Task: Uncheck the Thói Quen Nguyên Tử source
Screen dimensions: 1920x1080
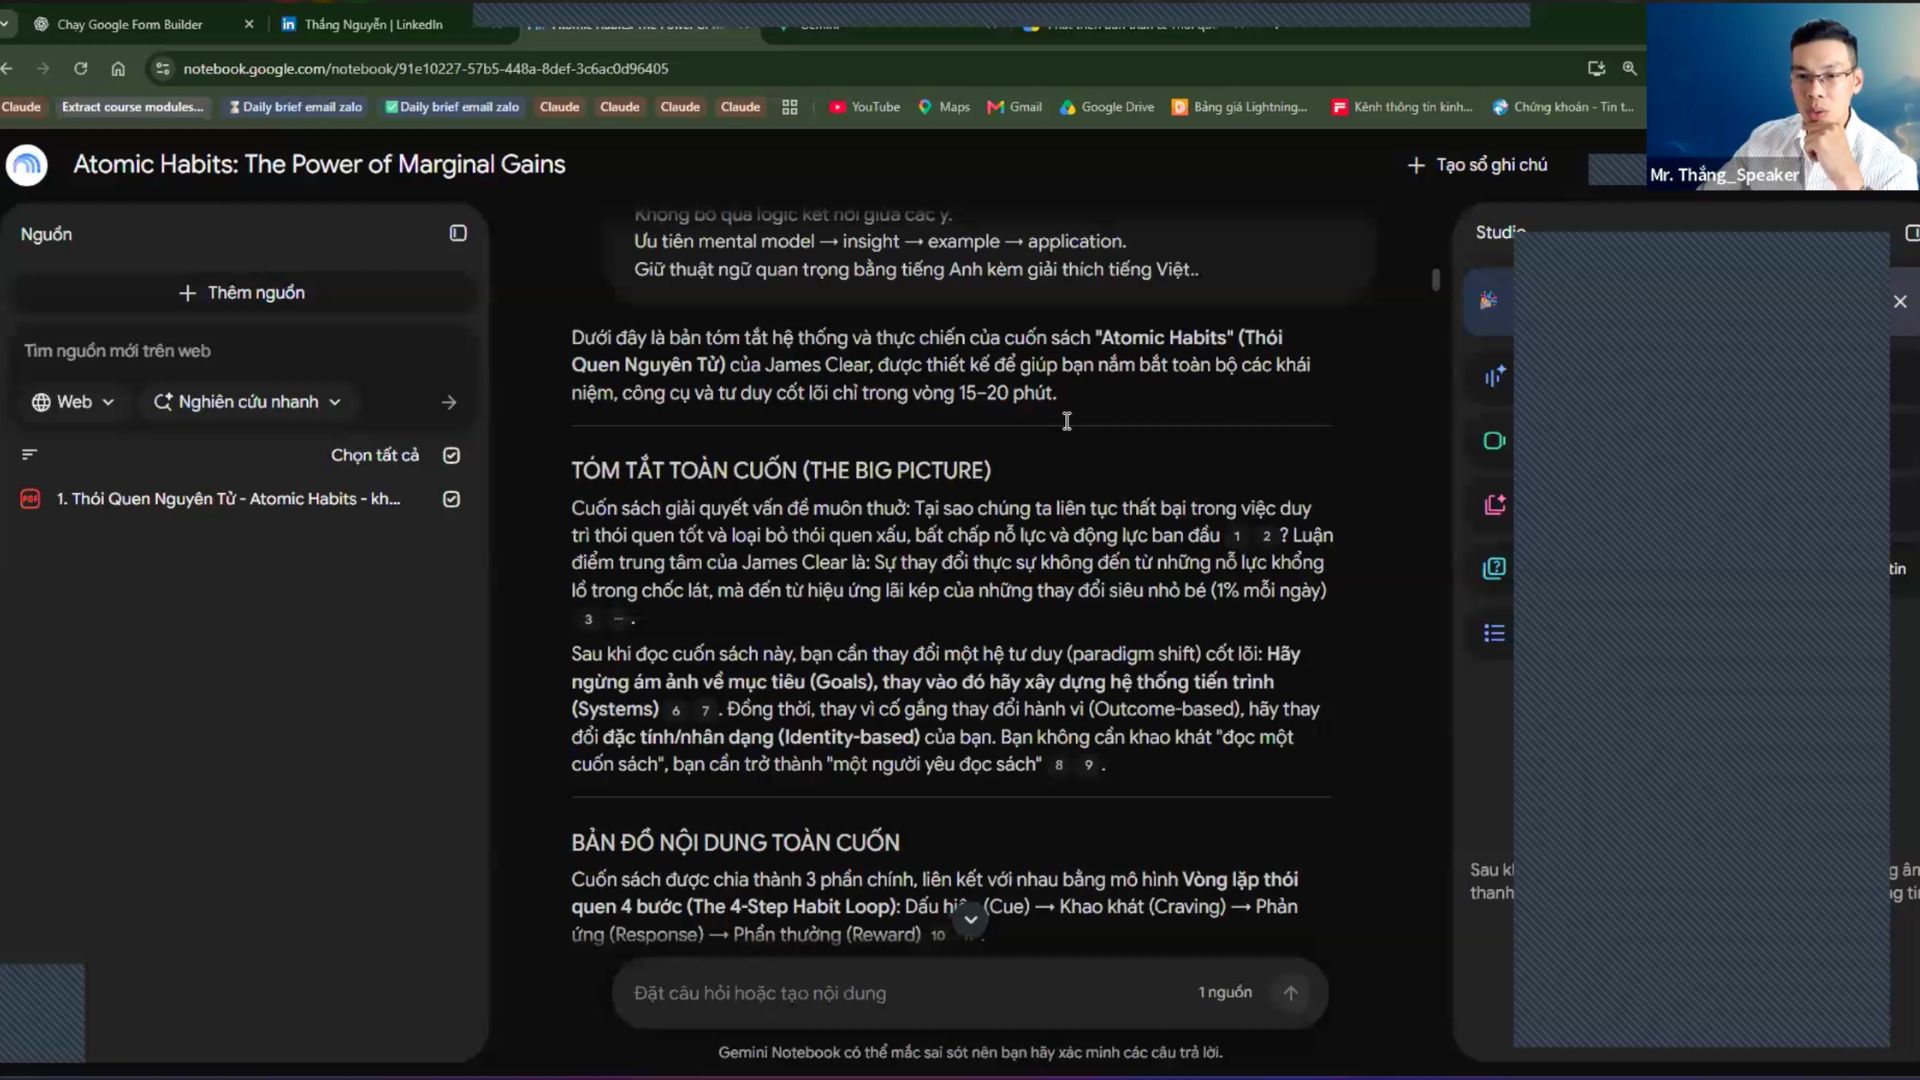Action: tap(452, 499)
